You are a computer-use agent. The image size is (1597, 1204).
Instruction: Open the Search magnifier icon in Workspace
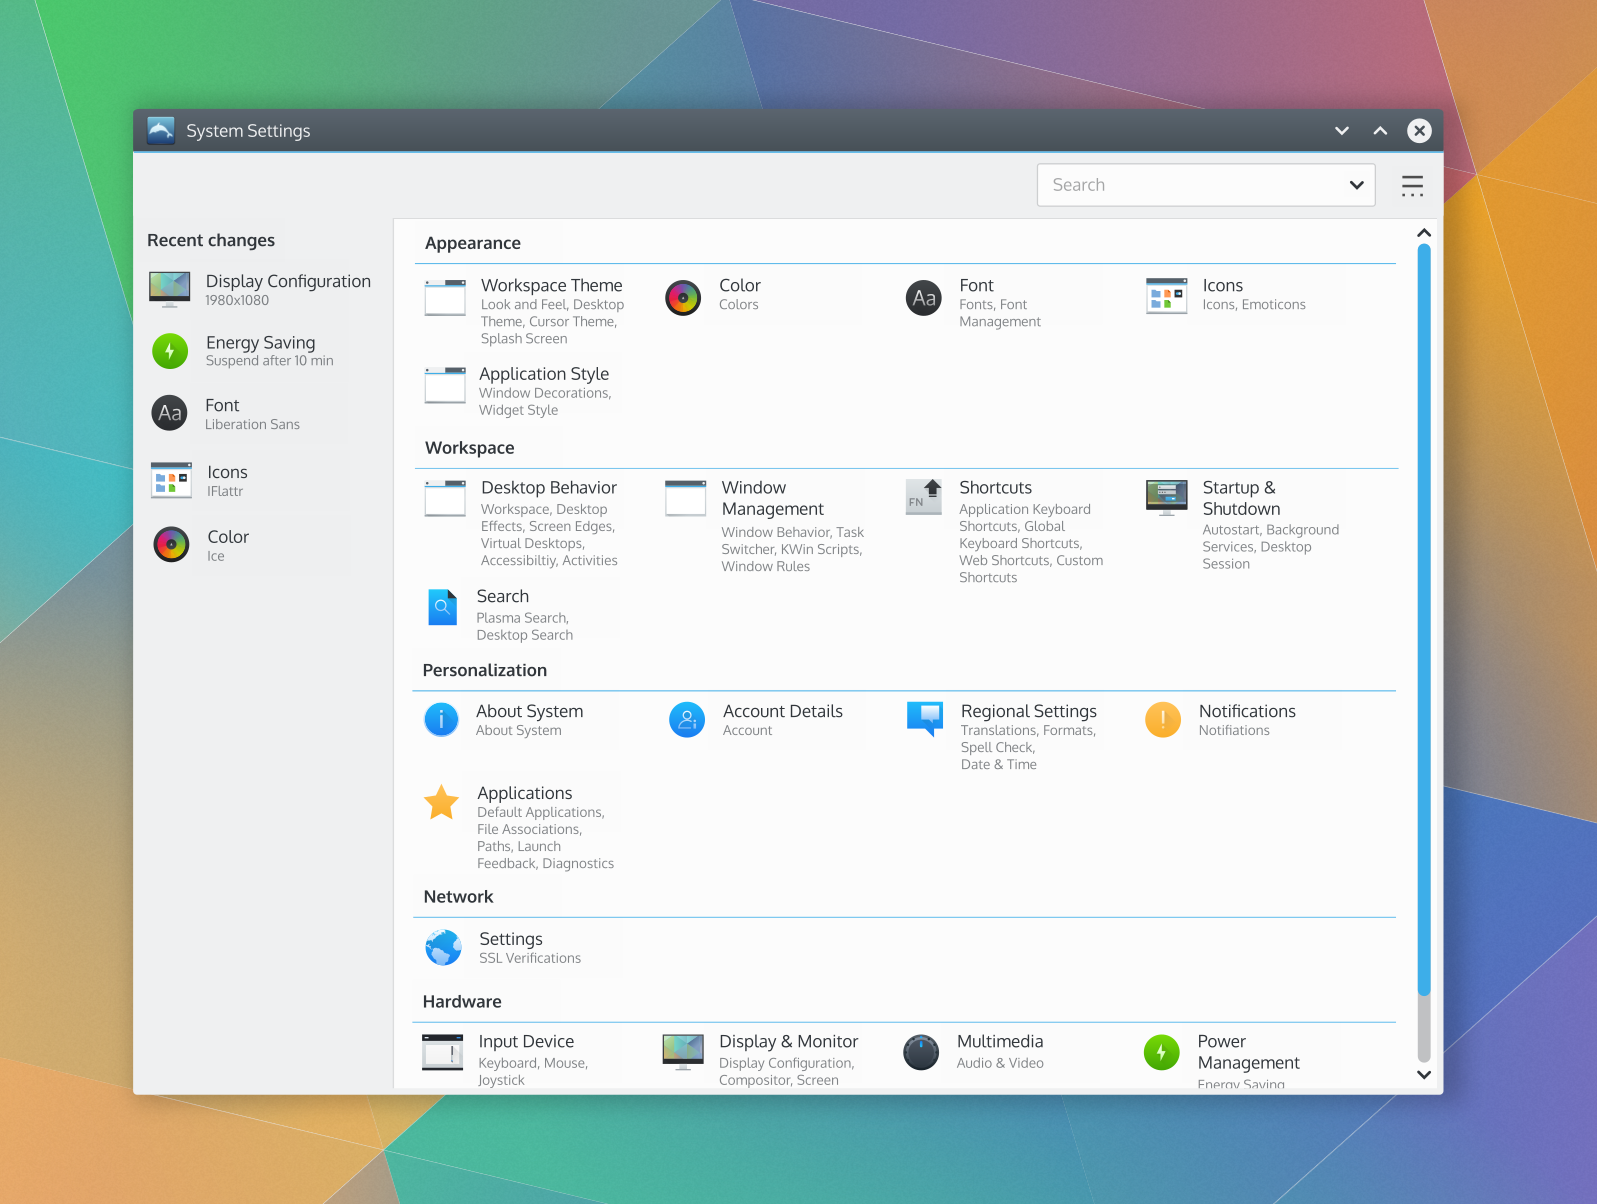[x=442, y=607]
